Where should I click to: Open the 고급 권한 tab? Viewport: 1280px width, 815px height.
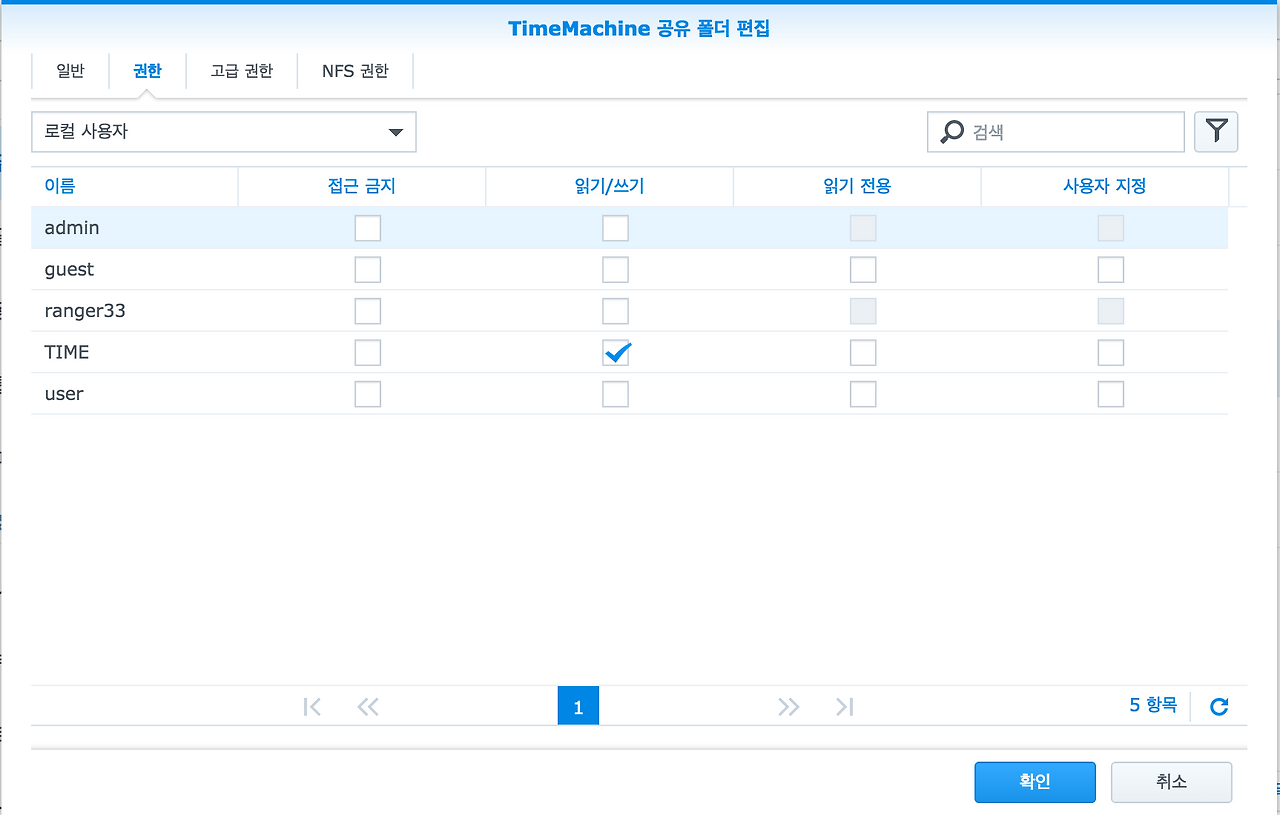[241, 70]
